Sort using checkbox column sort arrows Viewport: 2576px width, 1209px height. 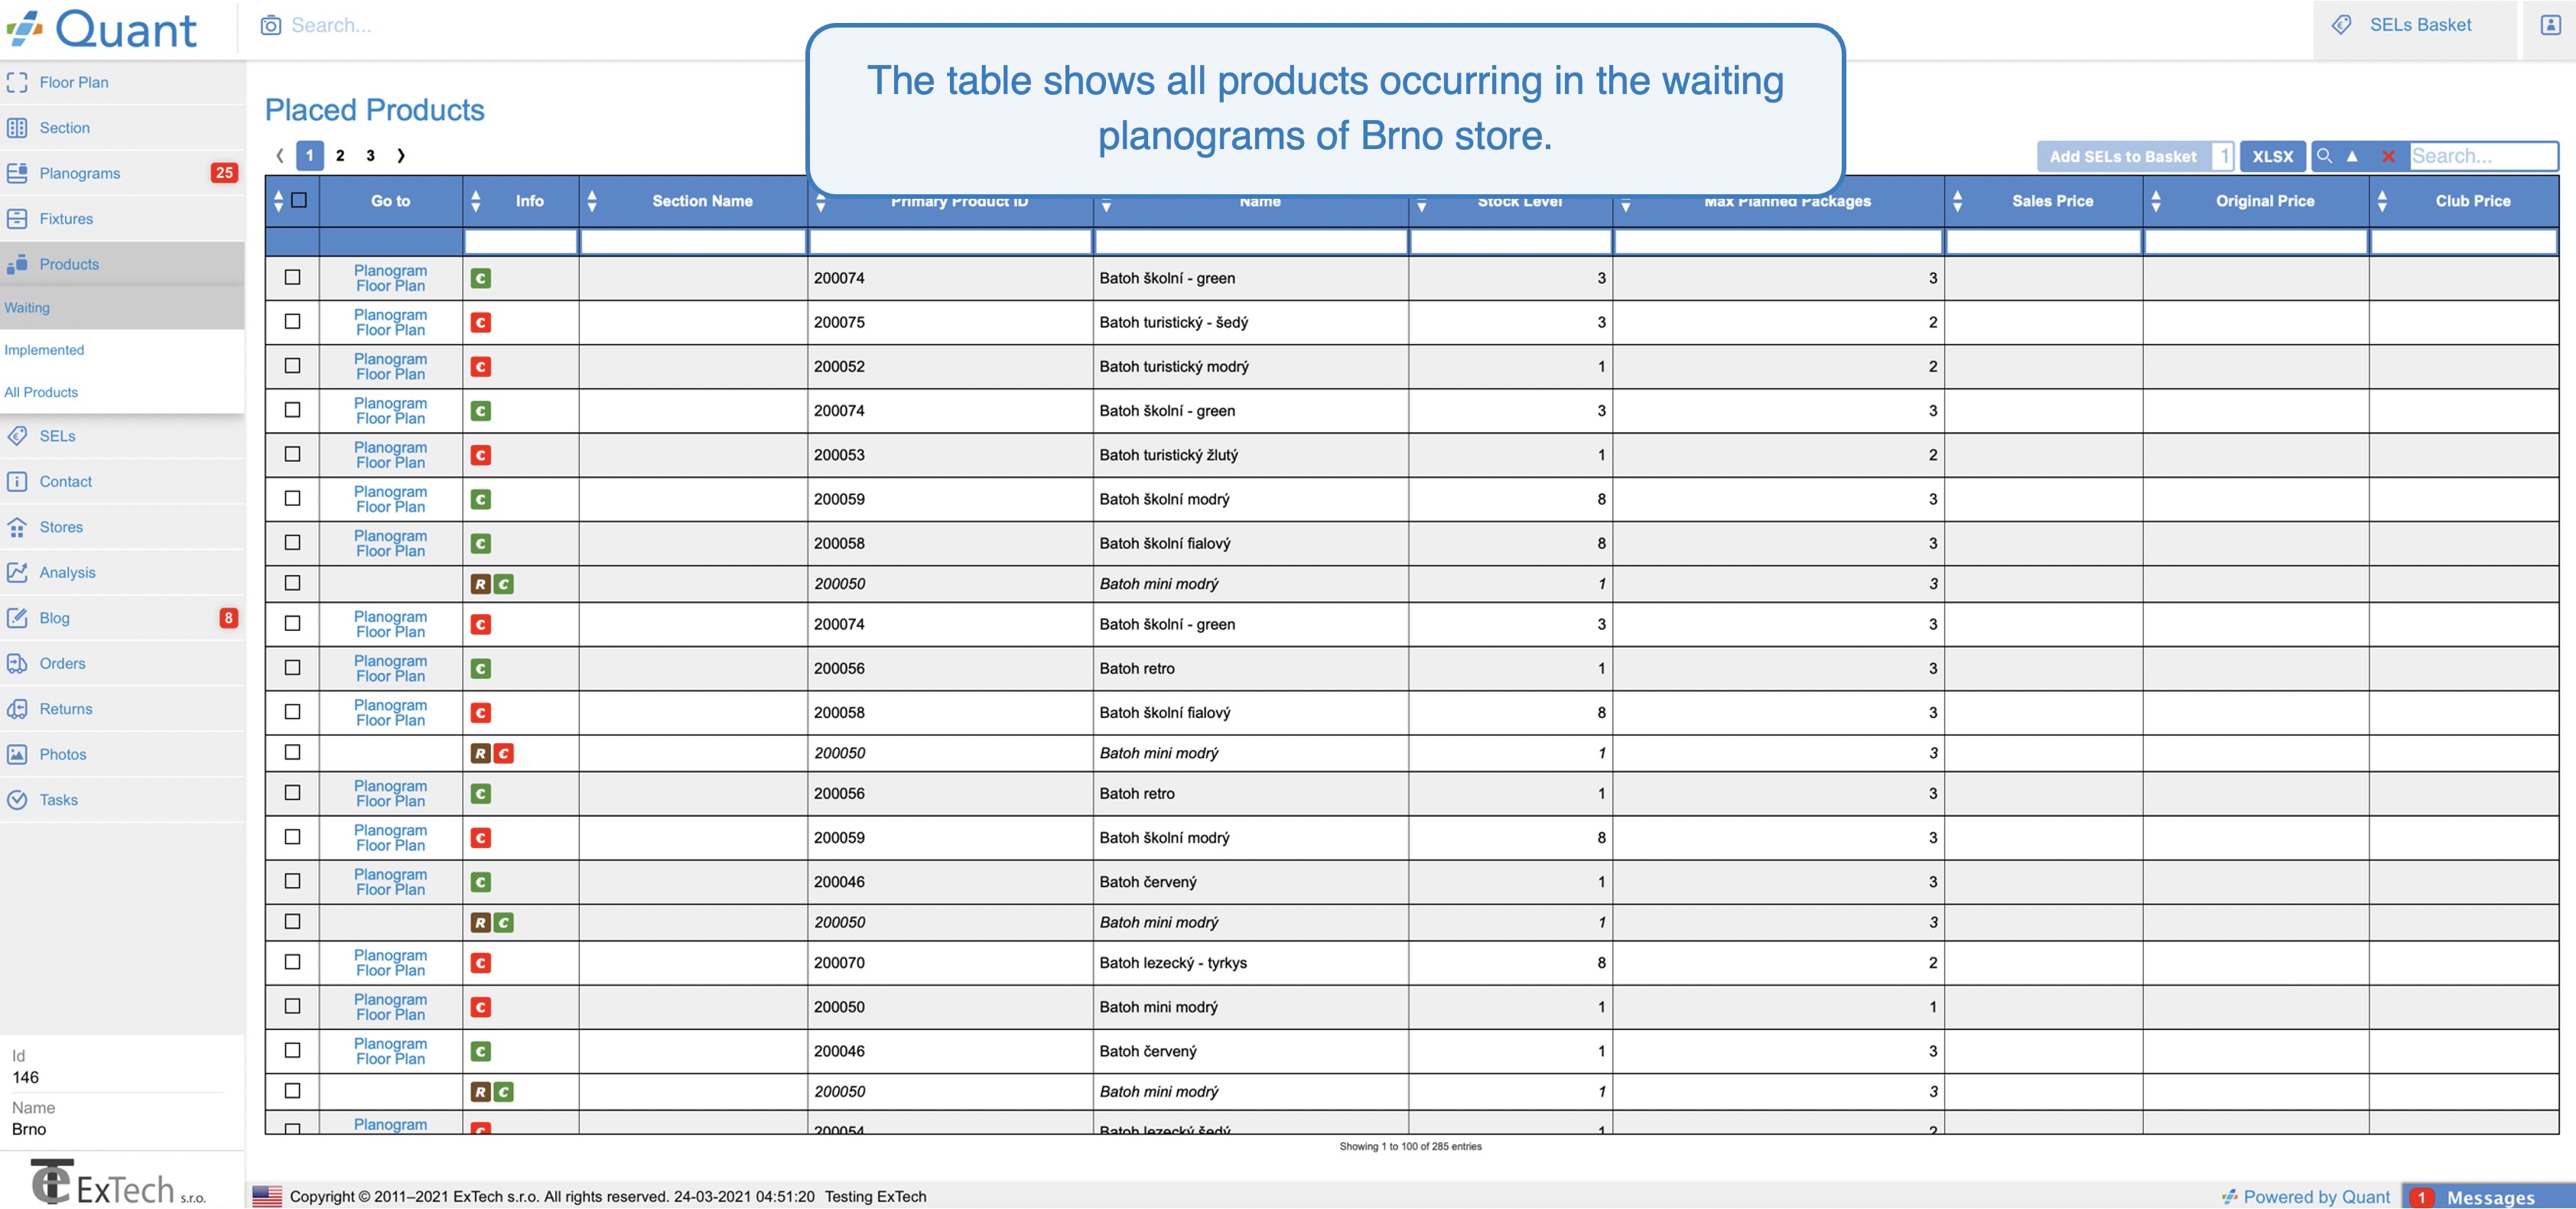click(278, 201)
